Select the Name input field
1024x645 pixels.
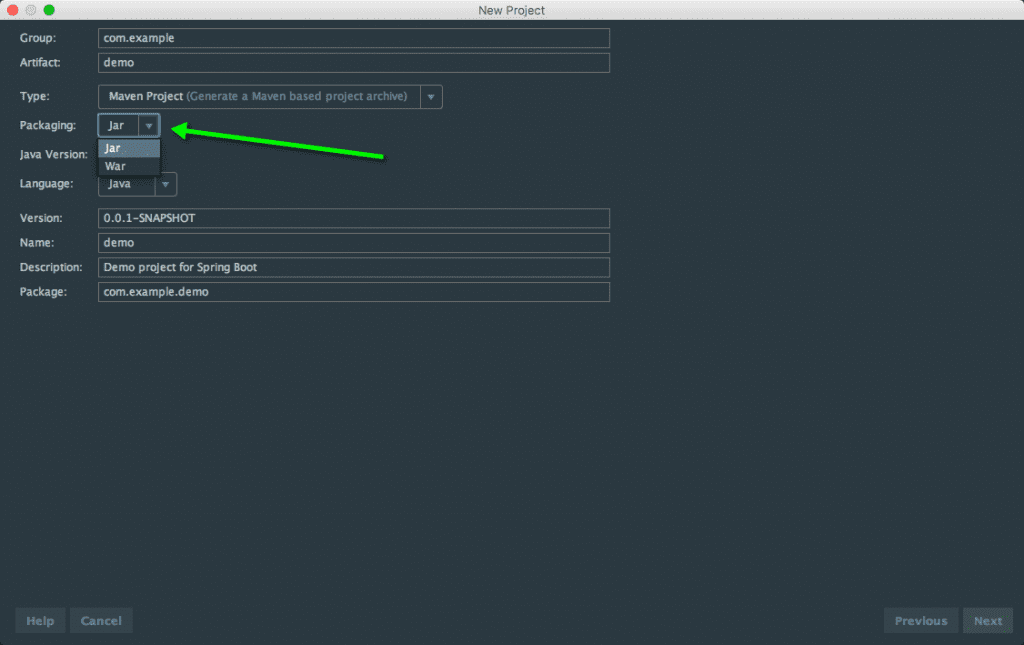pos(353,242)
